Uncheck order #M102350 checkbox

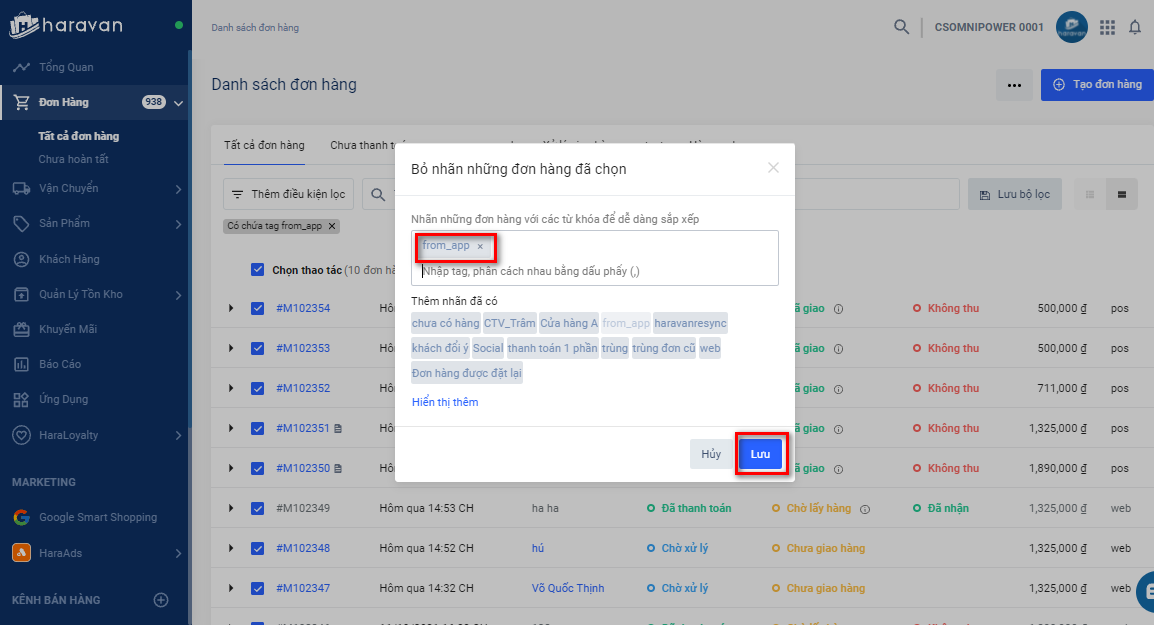(x=257, y=468)
